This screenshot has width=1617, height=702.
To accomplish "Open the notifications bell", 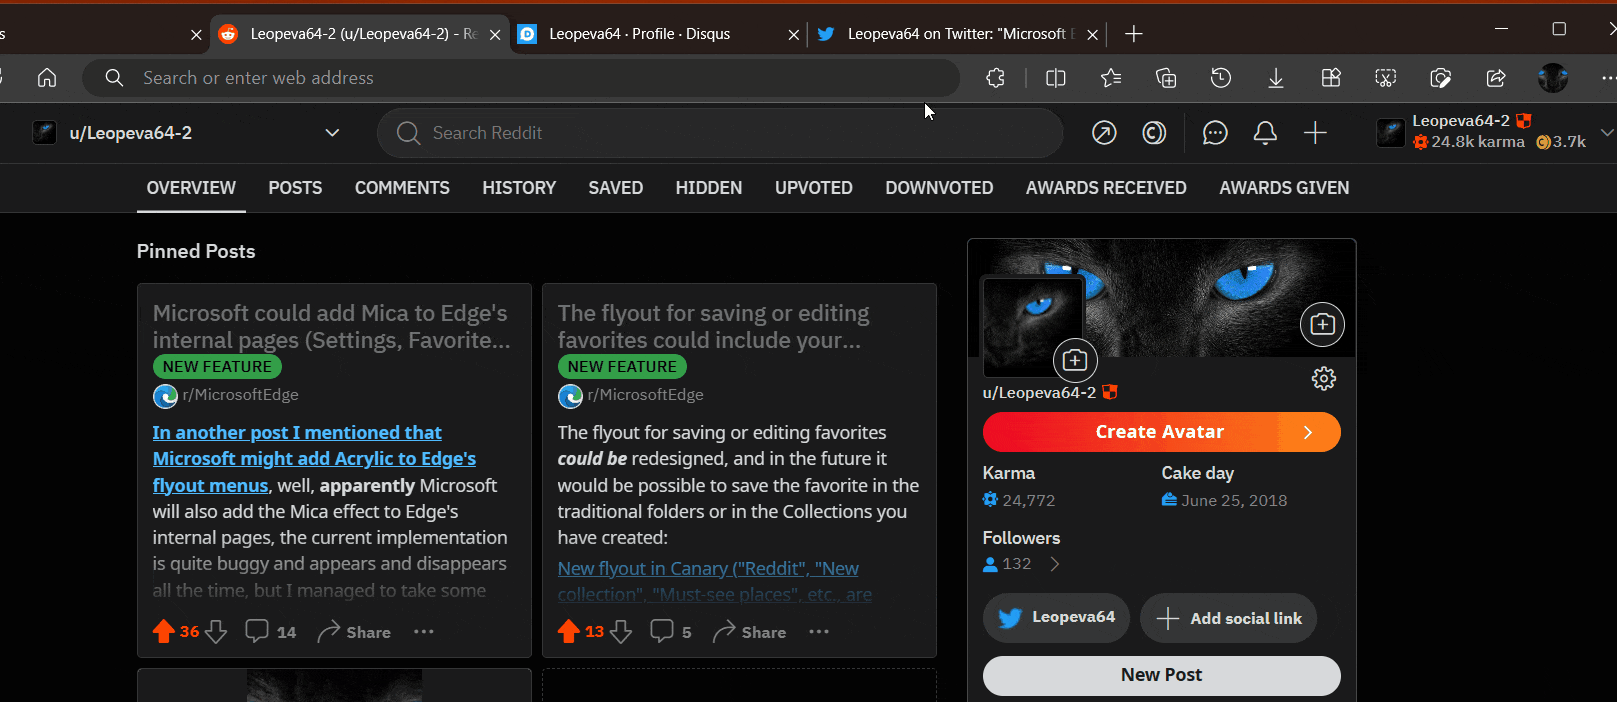I will coord(1265,133).
